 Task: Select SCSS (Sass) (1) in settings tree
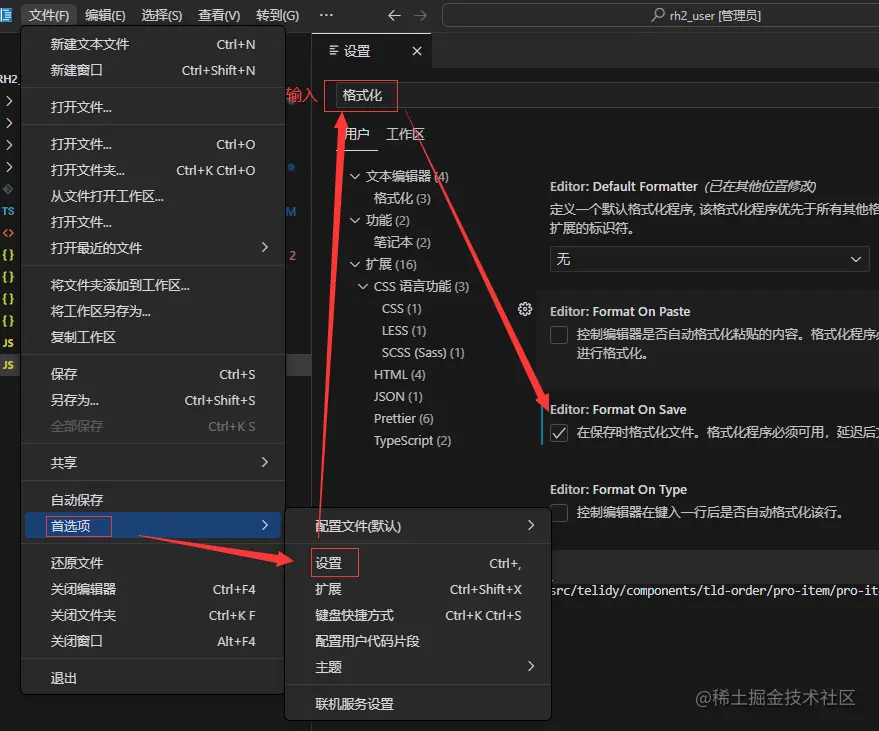tap(423, 353)
